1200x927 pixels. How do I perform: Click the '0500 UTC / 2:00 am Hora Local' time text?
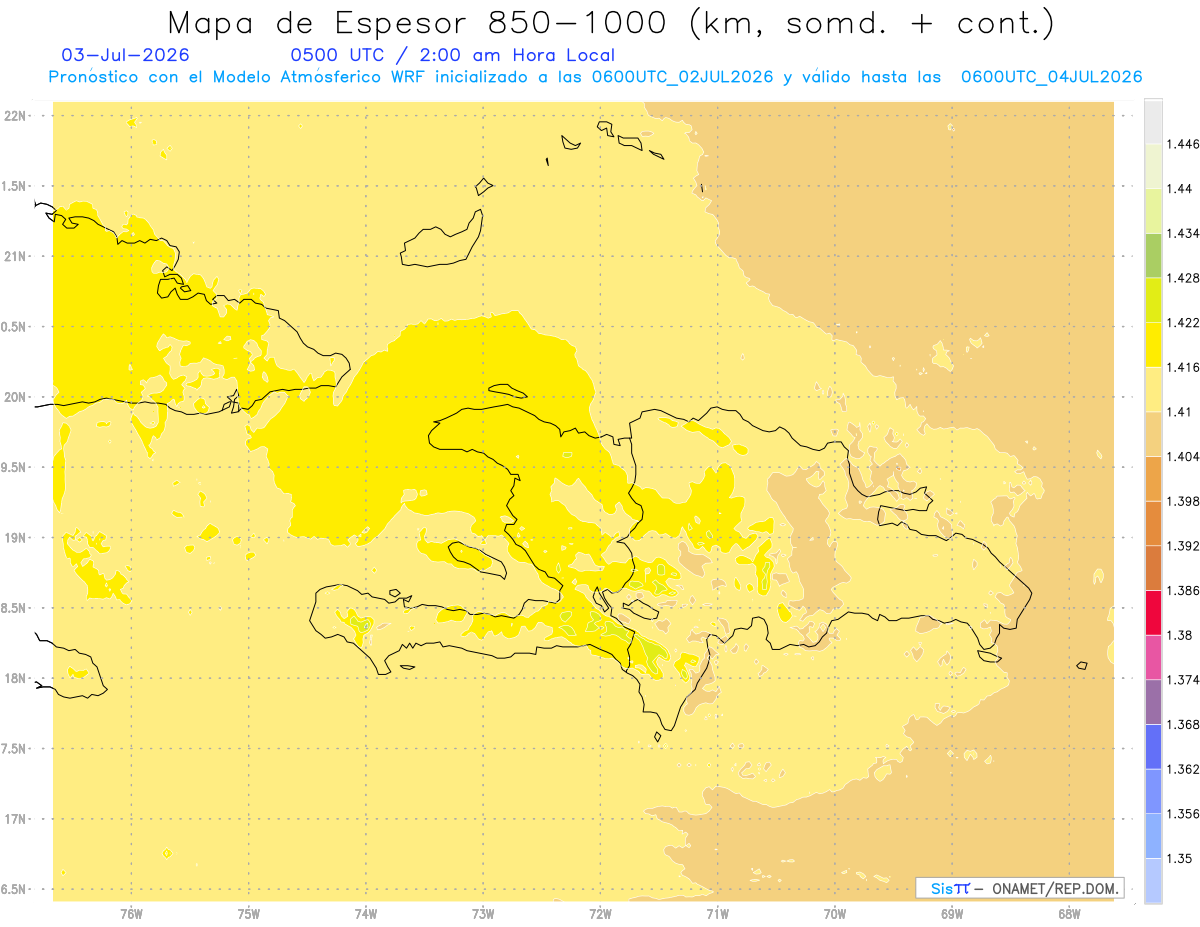tap(452, 56)
